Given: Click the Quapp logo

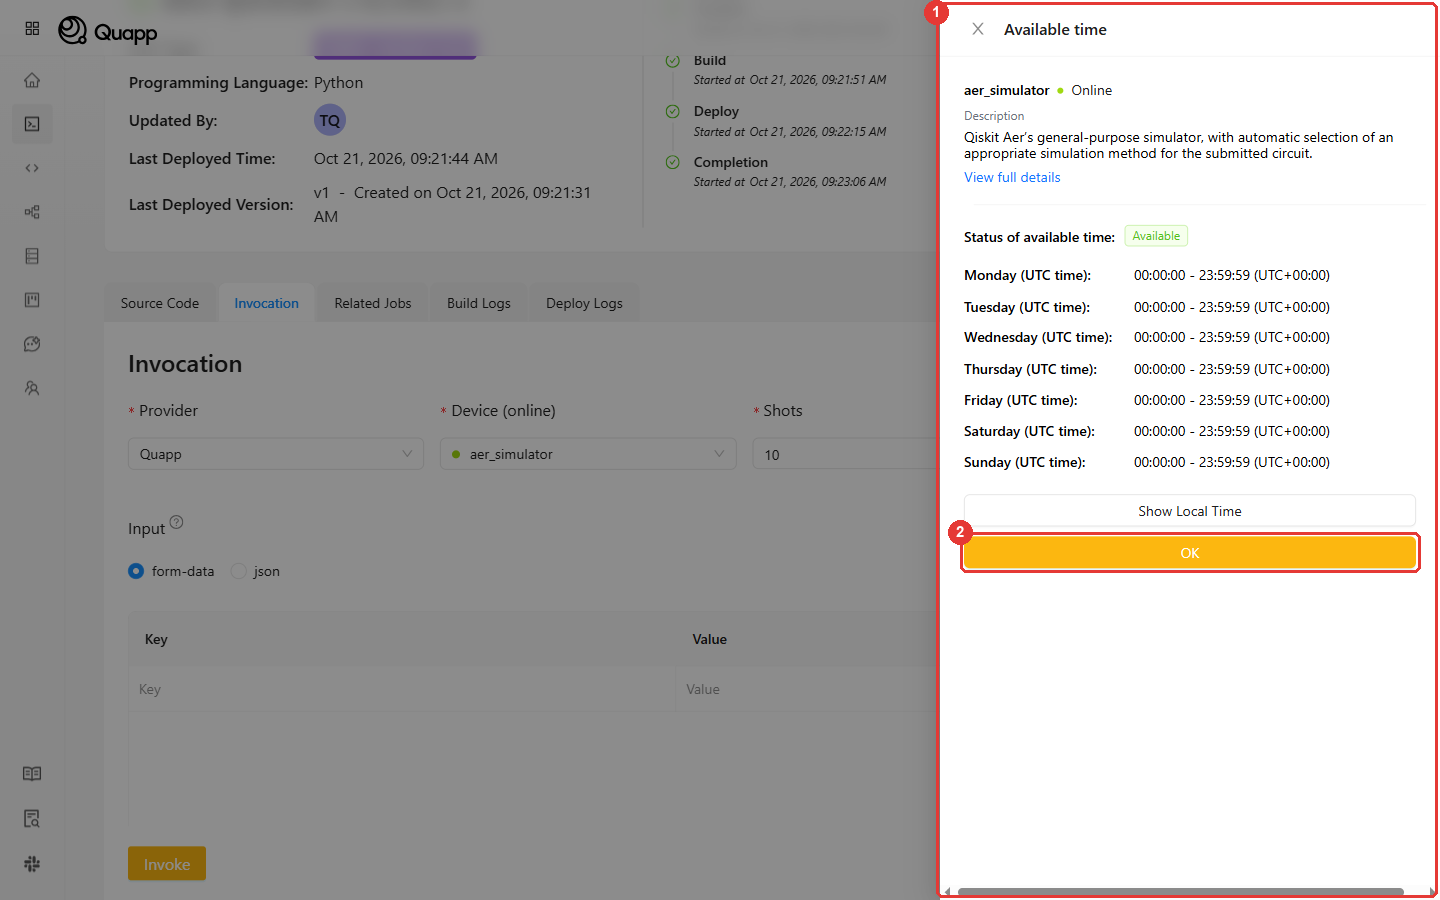Looking at the screenshot, I should coord(108,31).
